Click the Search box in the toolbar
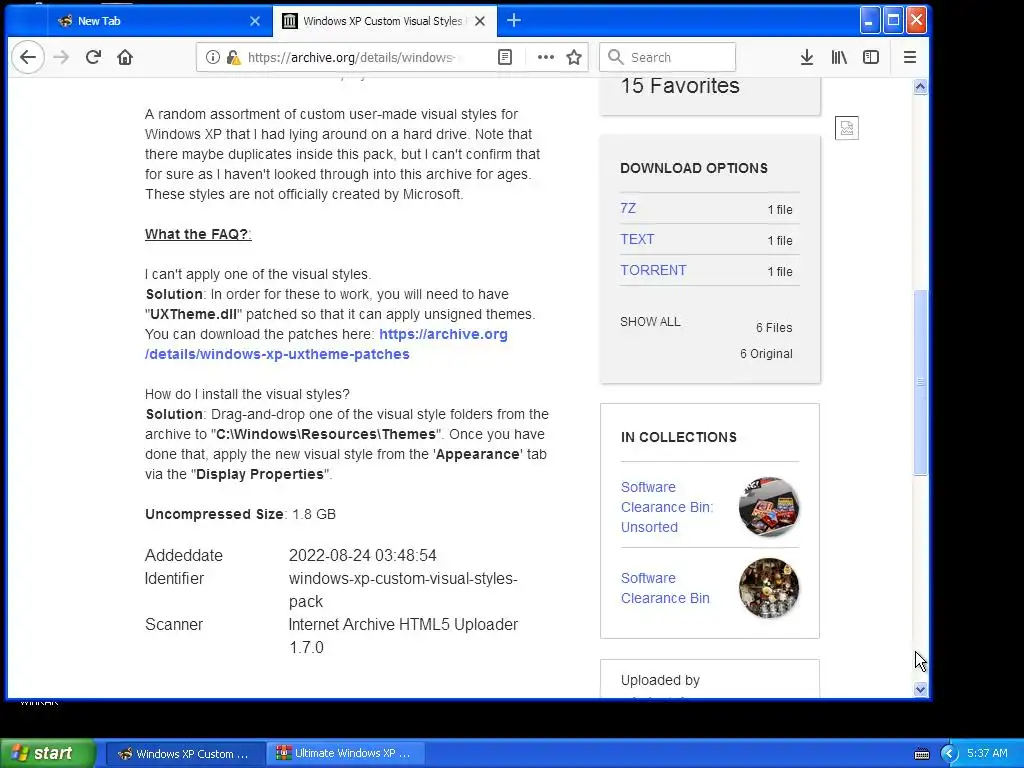1024x768 pixels. click(667, 57)
